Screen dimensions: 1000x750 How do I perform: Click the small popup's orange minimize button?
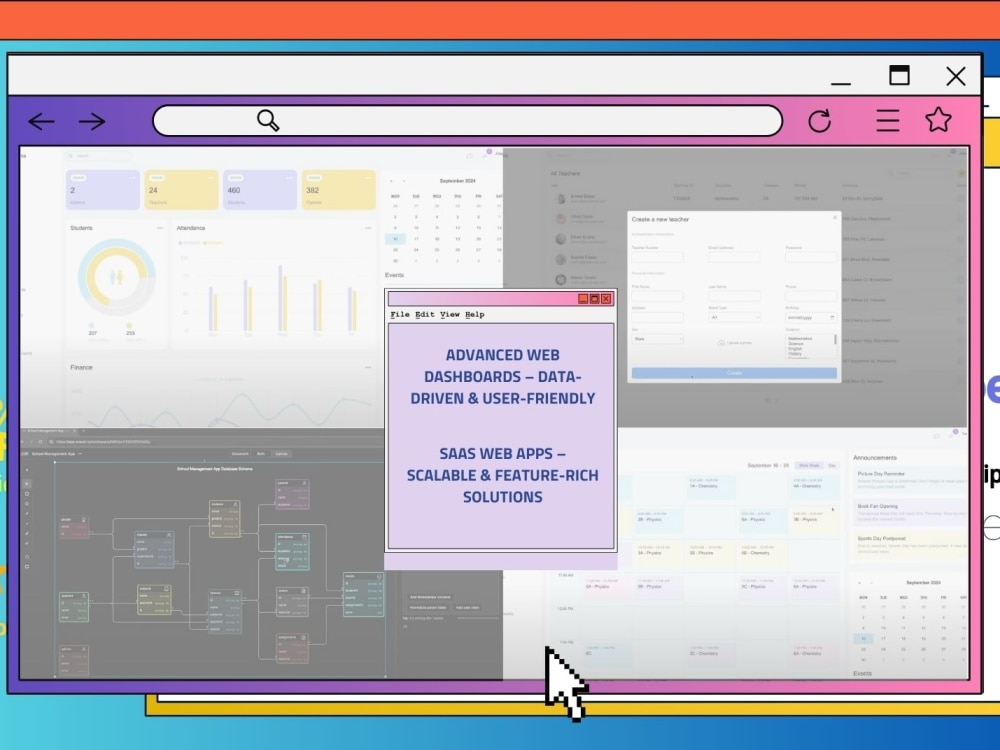tap(582, 298)
